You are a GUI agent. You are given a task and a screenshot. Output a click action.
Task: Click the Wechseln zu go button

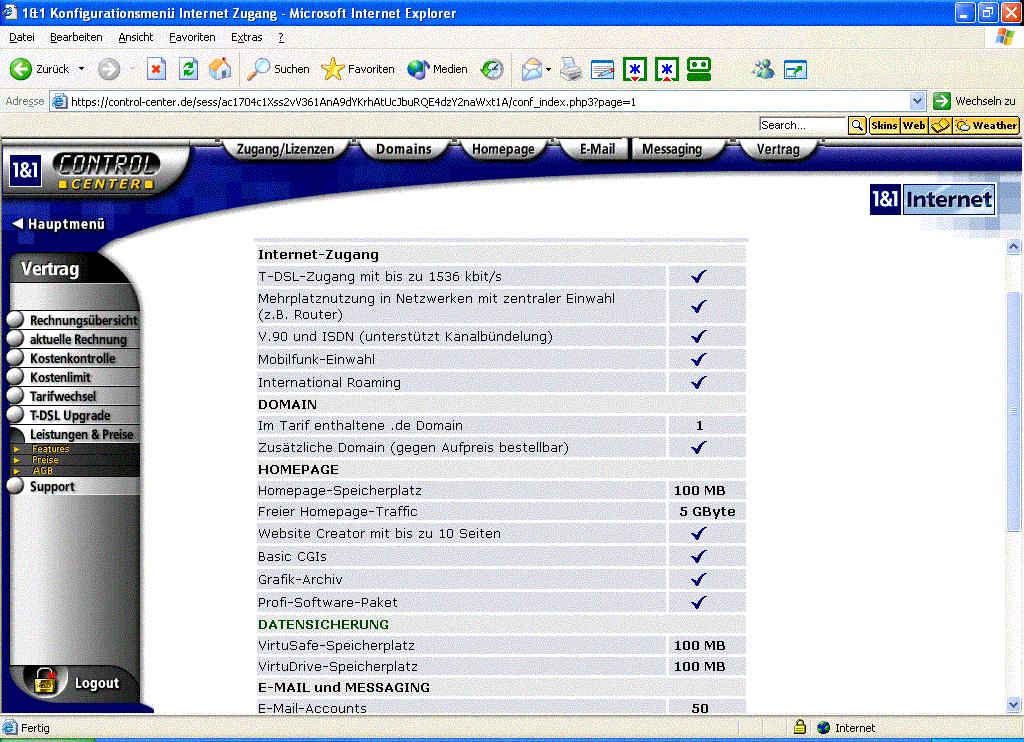coord(974,101)
